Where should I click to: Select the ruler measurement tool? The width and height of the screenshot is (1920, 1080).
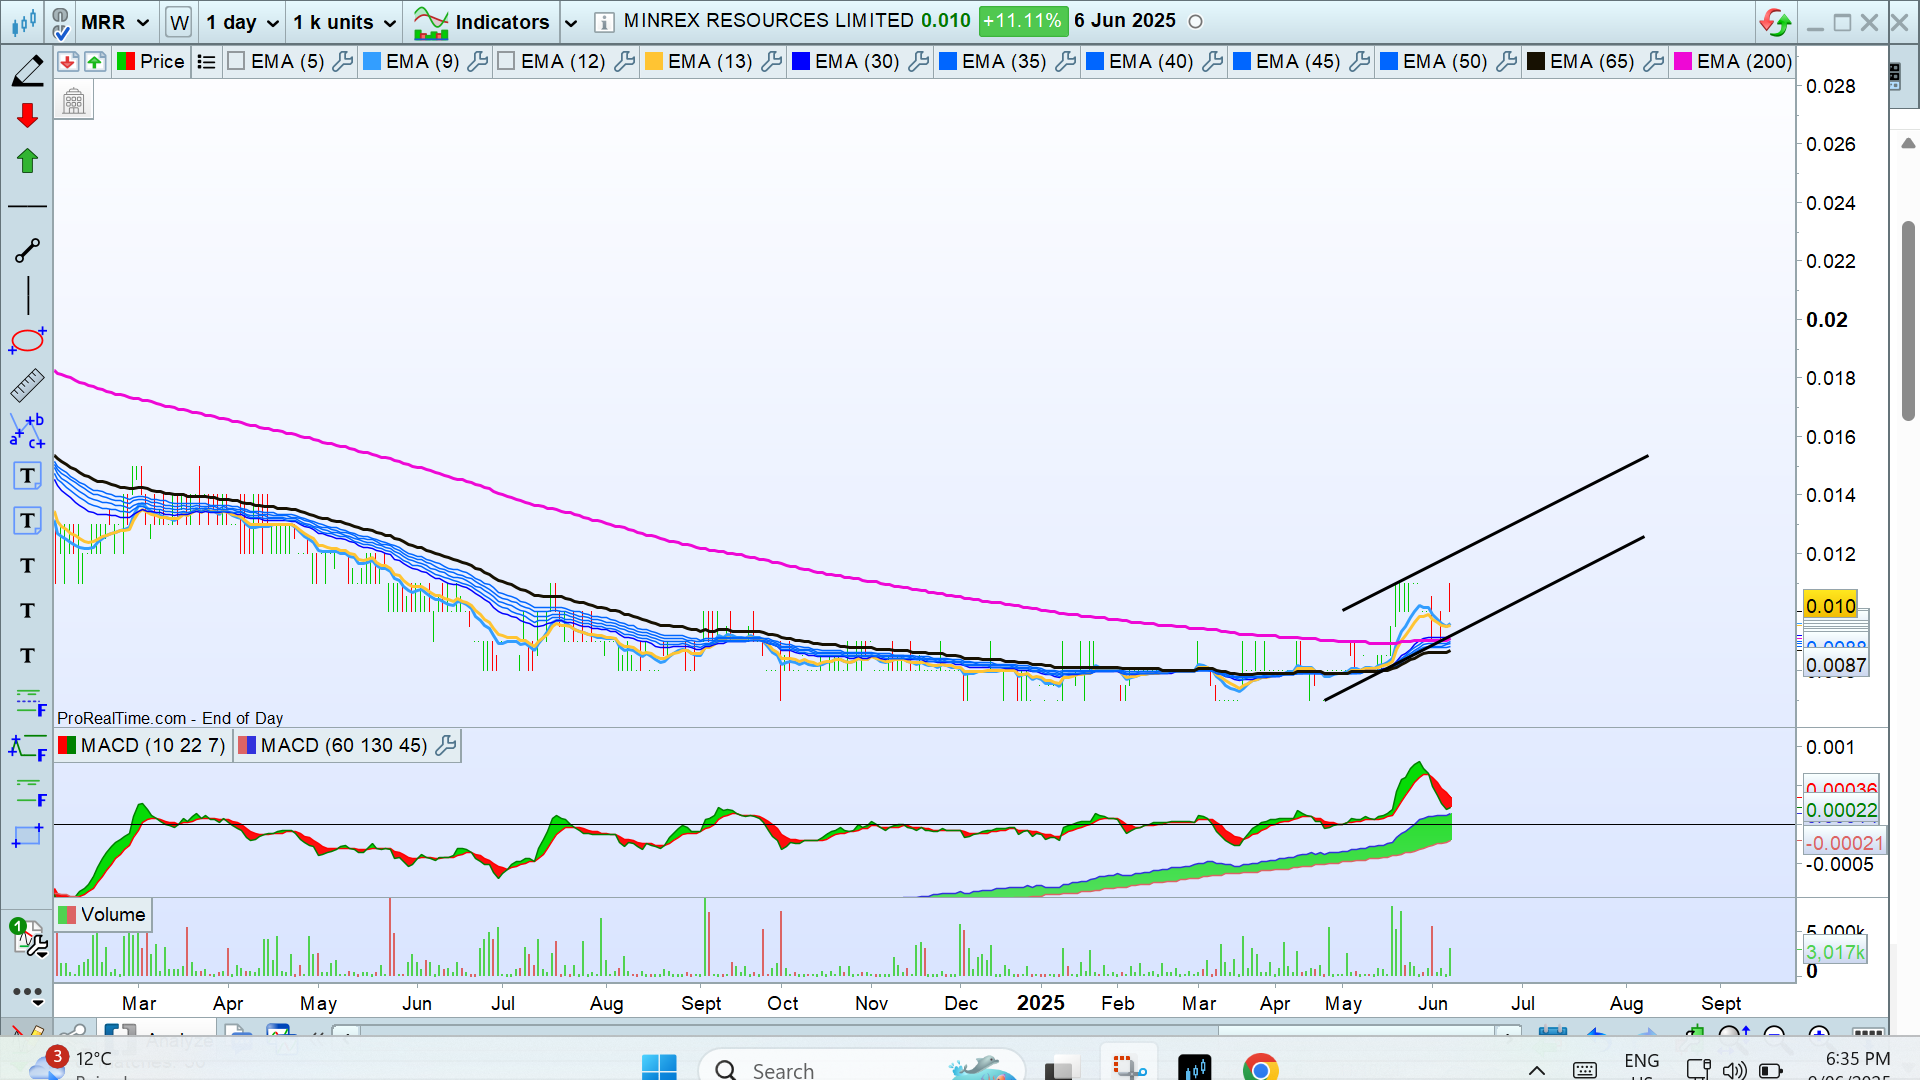(27, 385)
